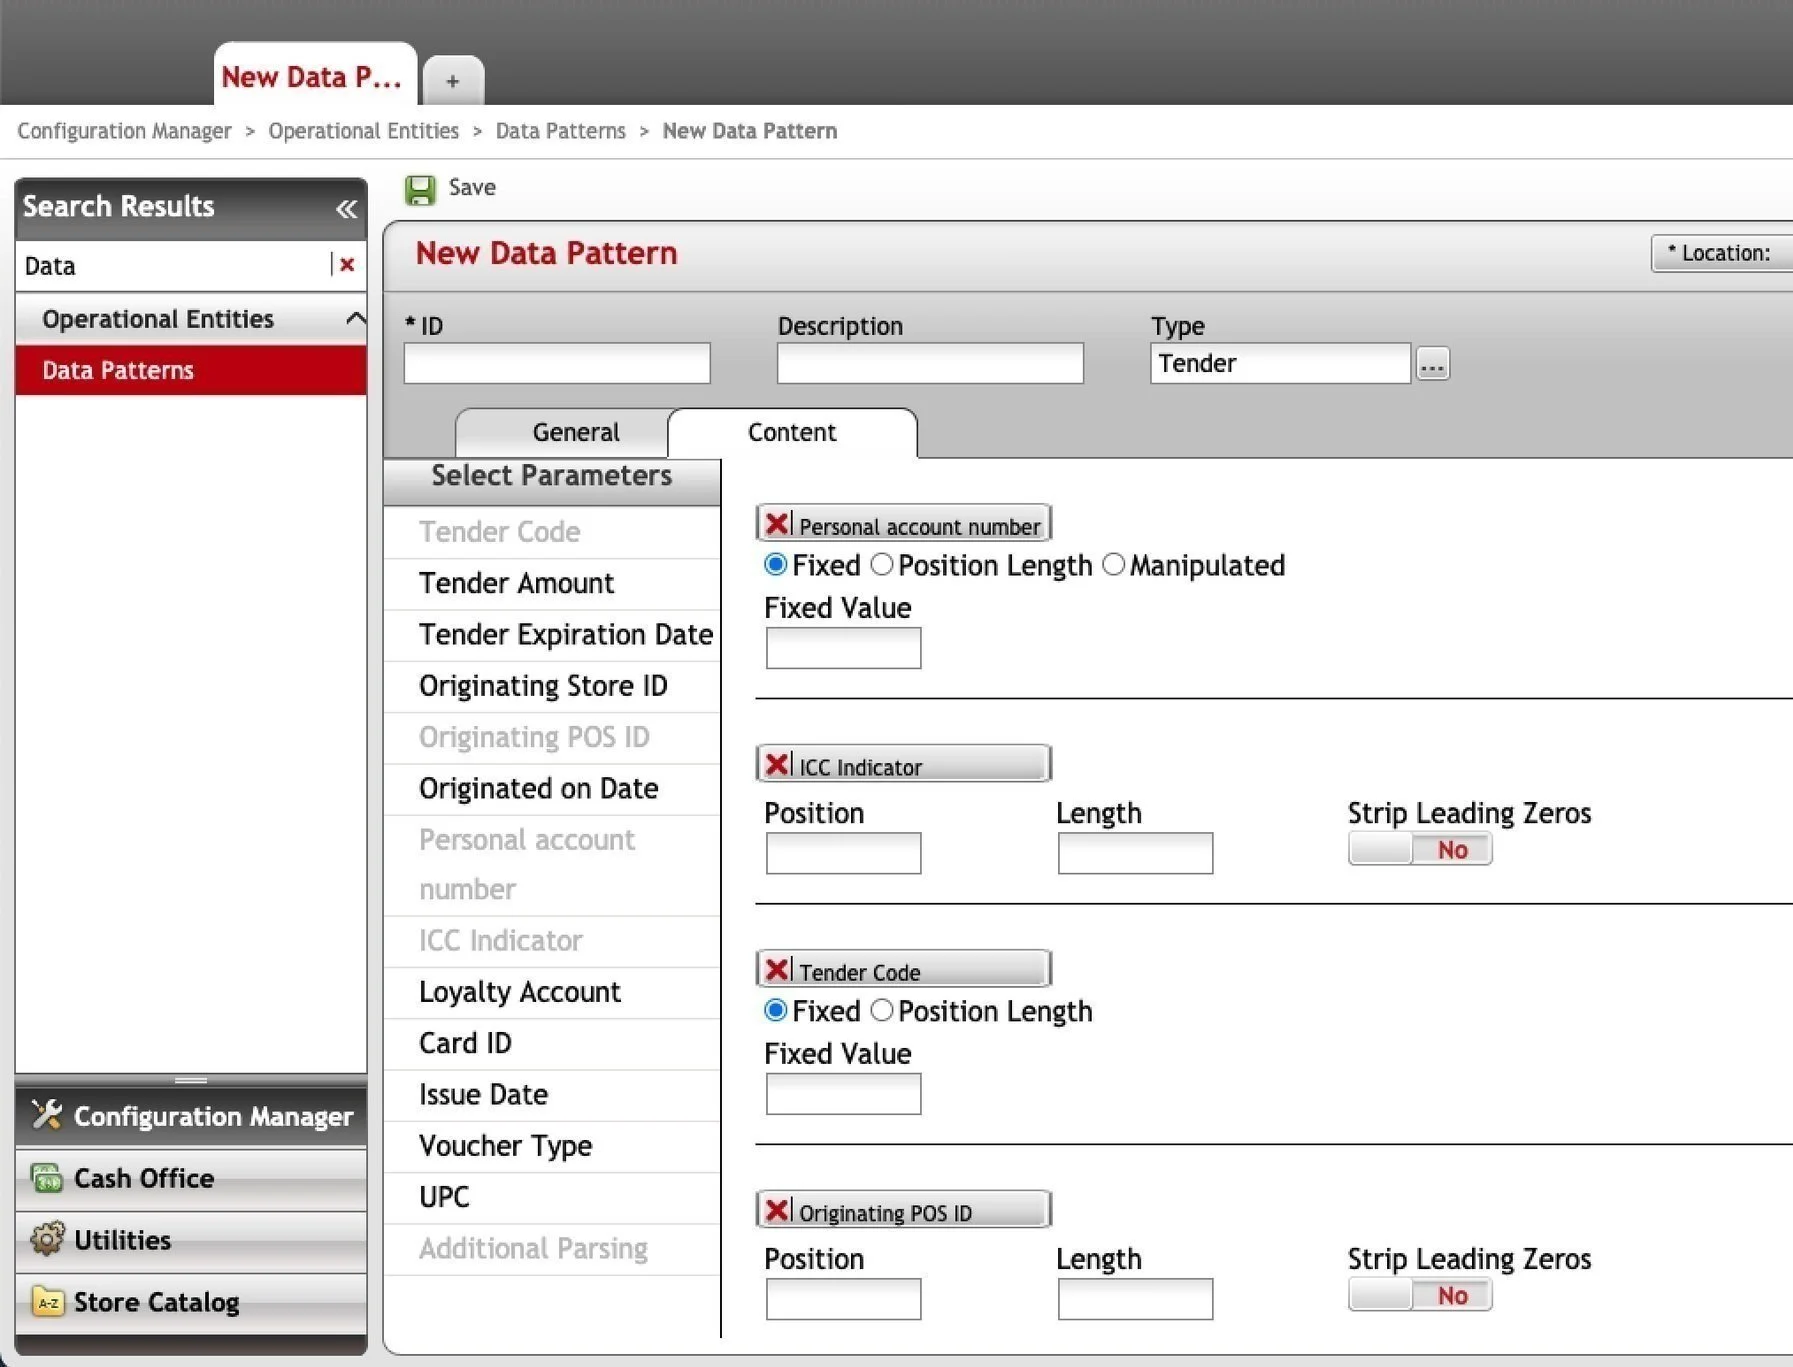Select Data Patterns in search results

click(x=191, y=370)
